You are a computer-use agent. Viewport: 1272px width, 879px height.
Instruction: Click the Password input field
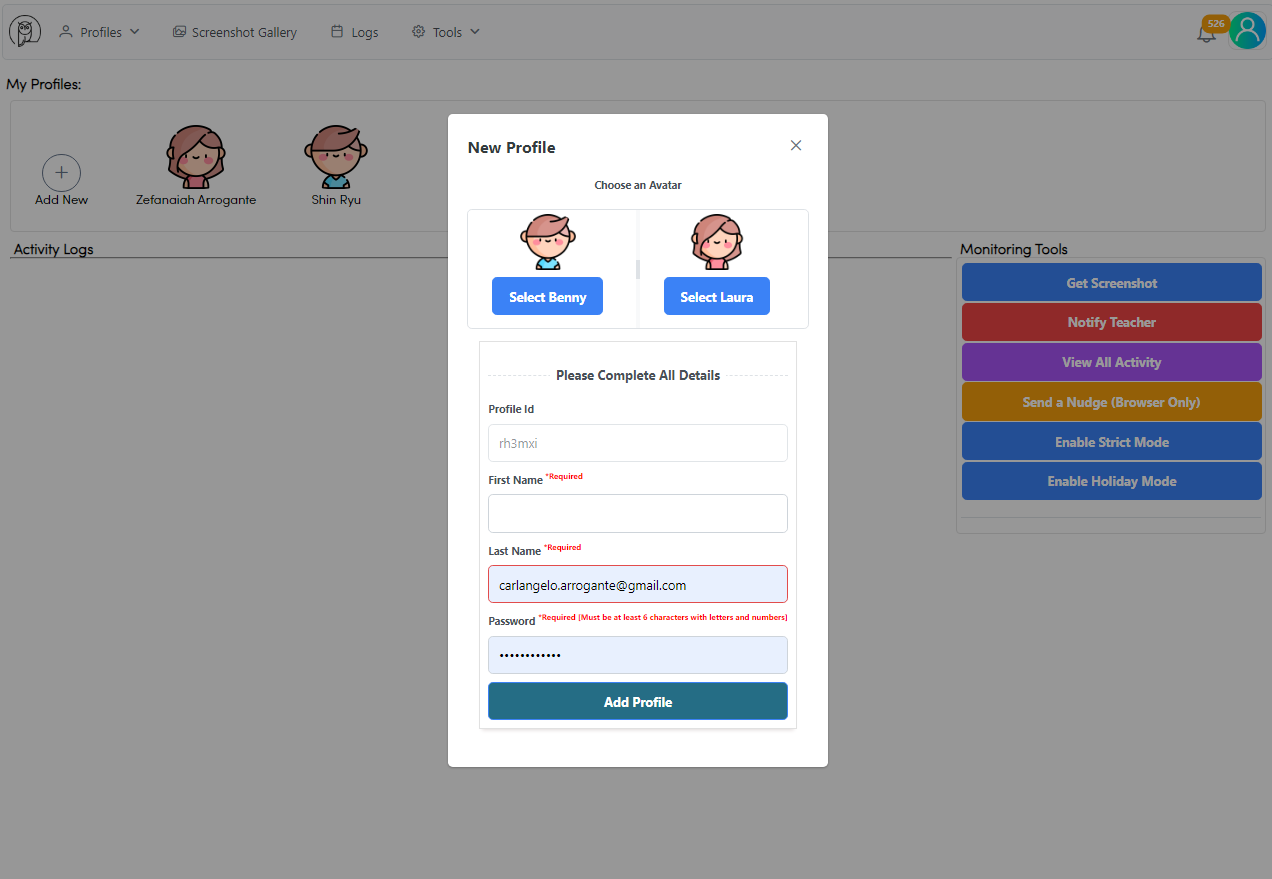pos(637,655)
